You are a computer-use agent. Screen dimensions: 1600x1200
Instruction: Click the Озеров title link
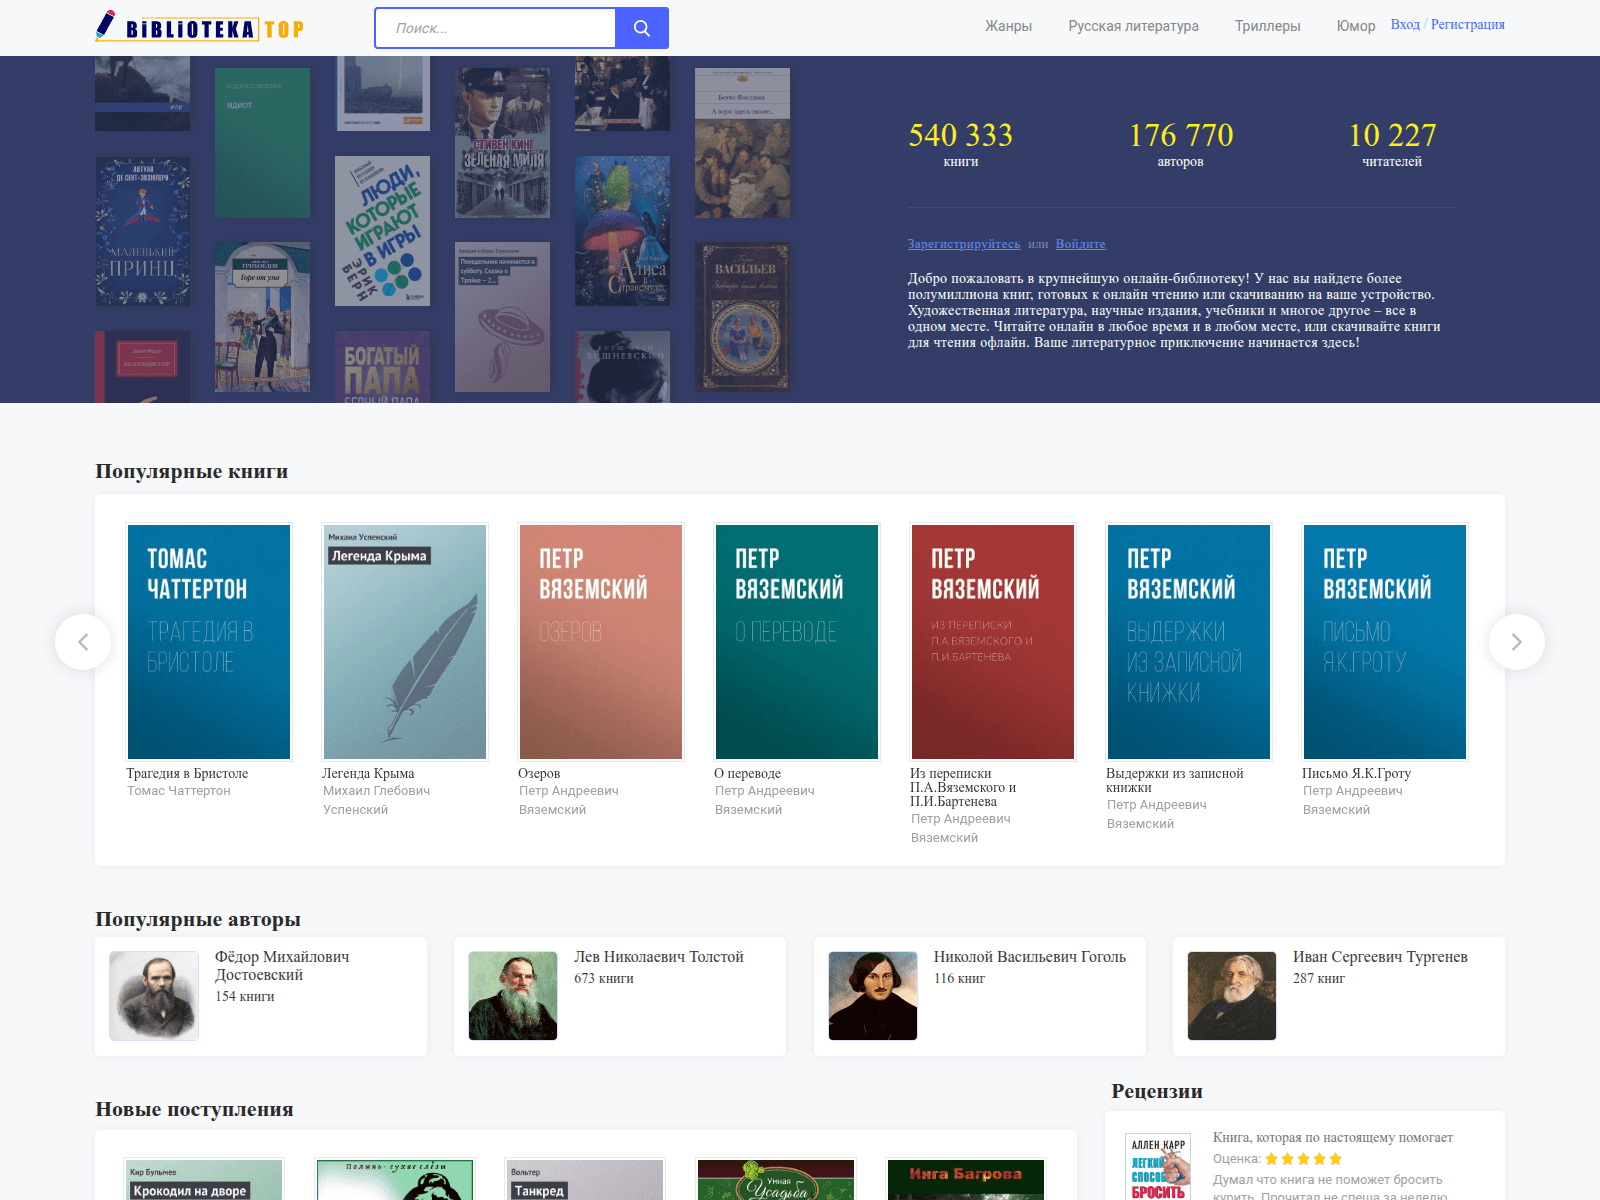click(x=539, y=774)
